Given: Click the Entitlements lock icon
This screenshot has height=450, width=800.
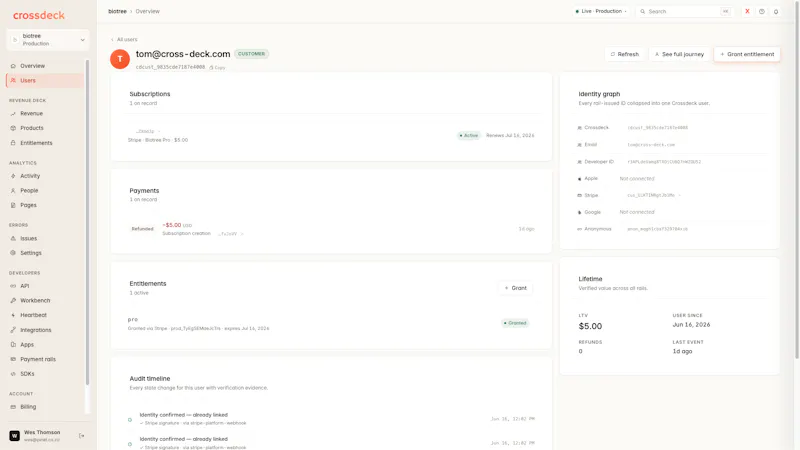Looking at the screenshot, I should [13, 143].
